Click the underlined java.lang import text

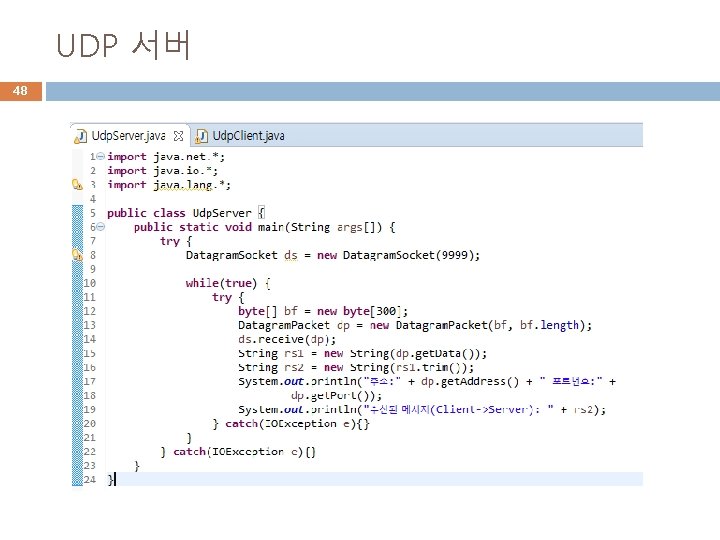point(185,185)
